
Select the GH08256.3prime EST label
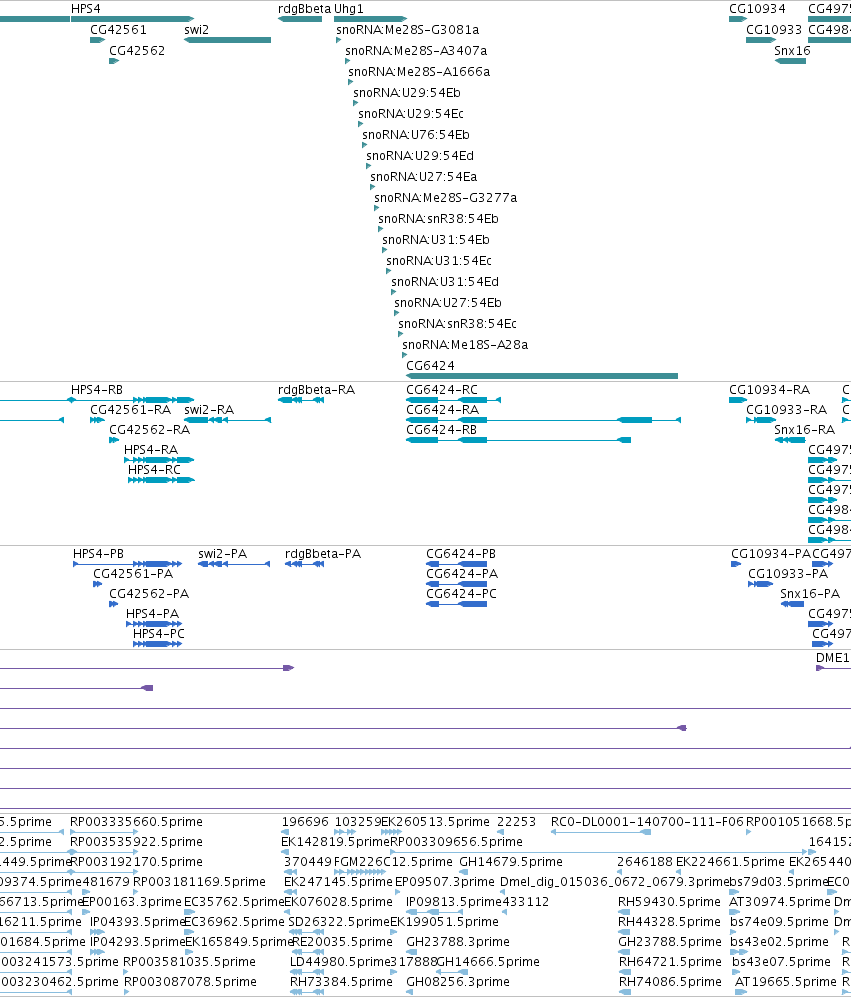click(458, 982)
